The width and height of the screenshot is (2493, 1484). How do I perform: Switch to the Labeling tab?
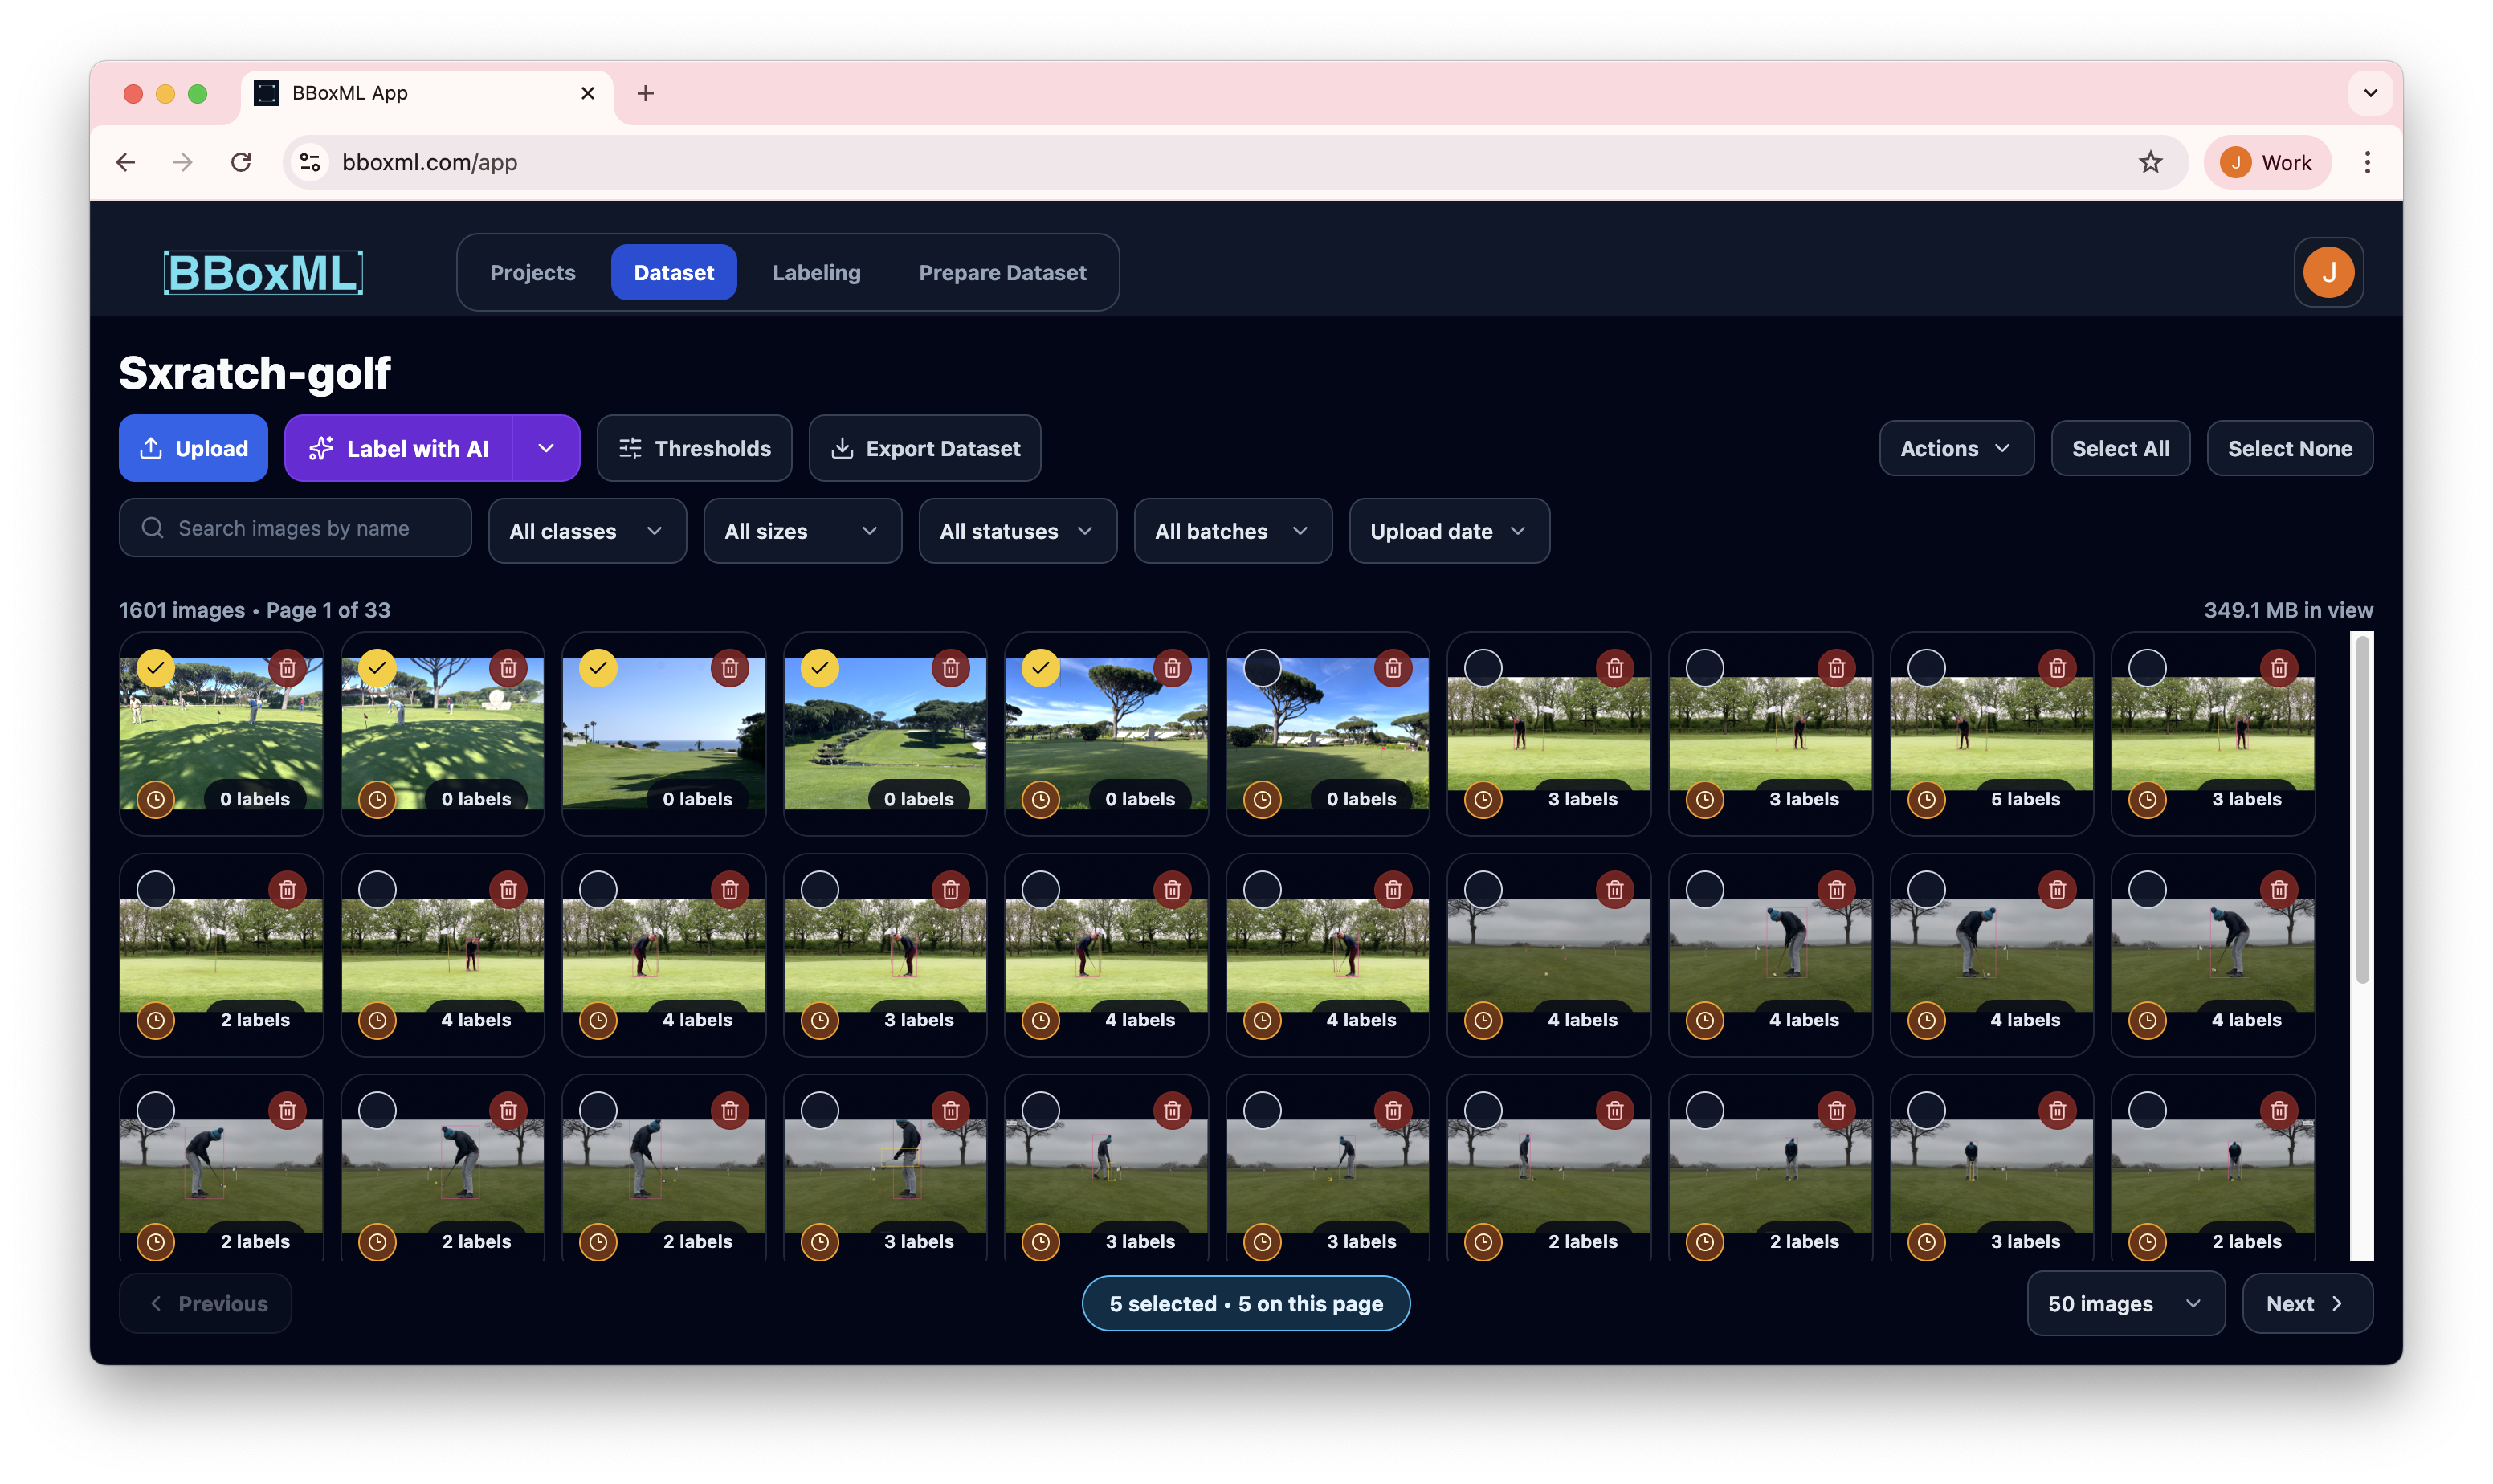816,271
